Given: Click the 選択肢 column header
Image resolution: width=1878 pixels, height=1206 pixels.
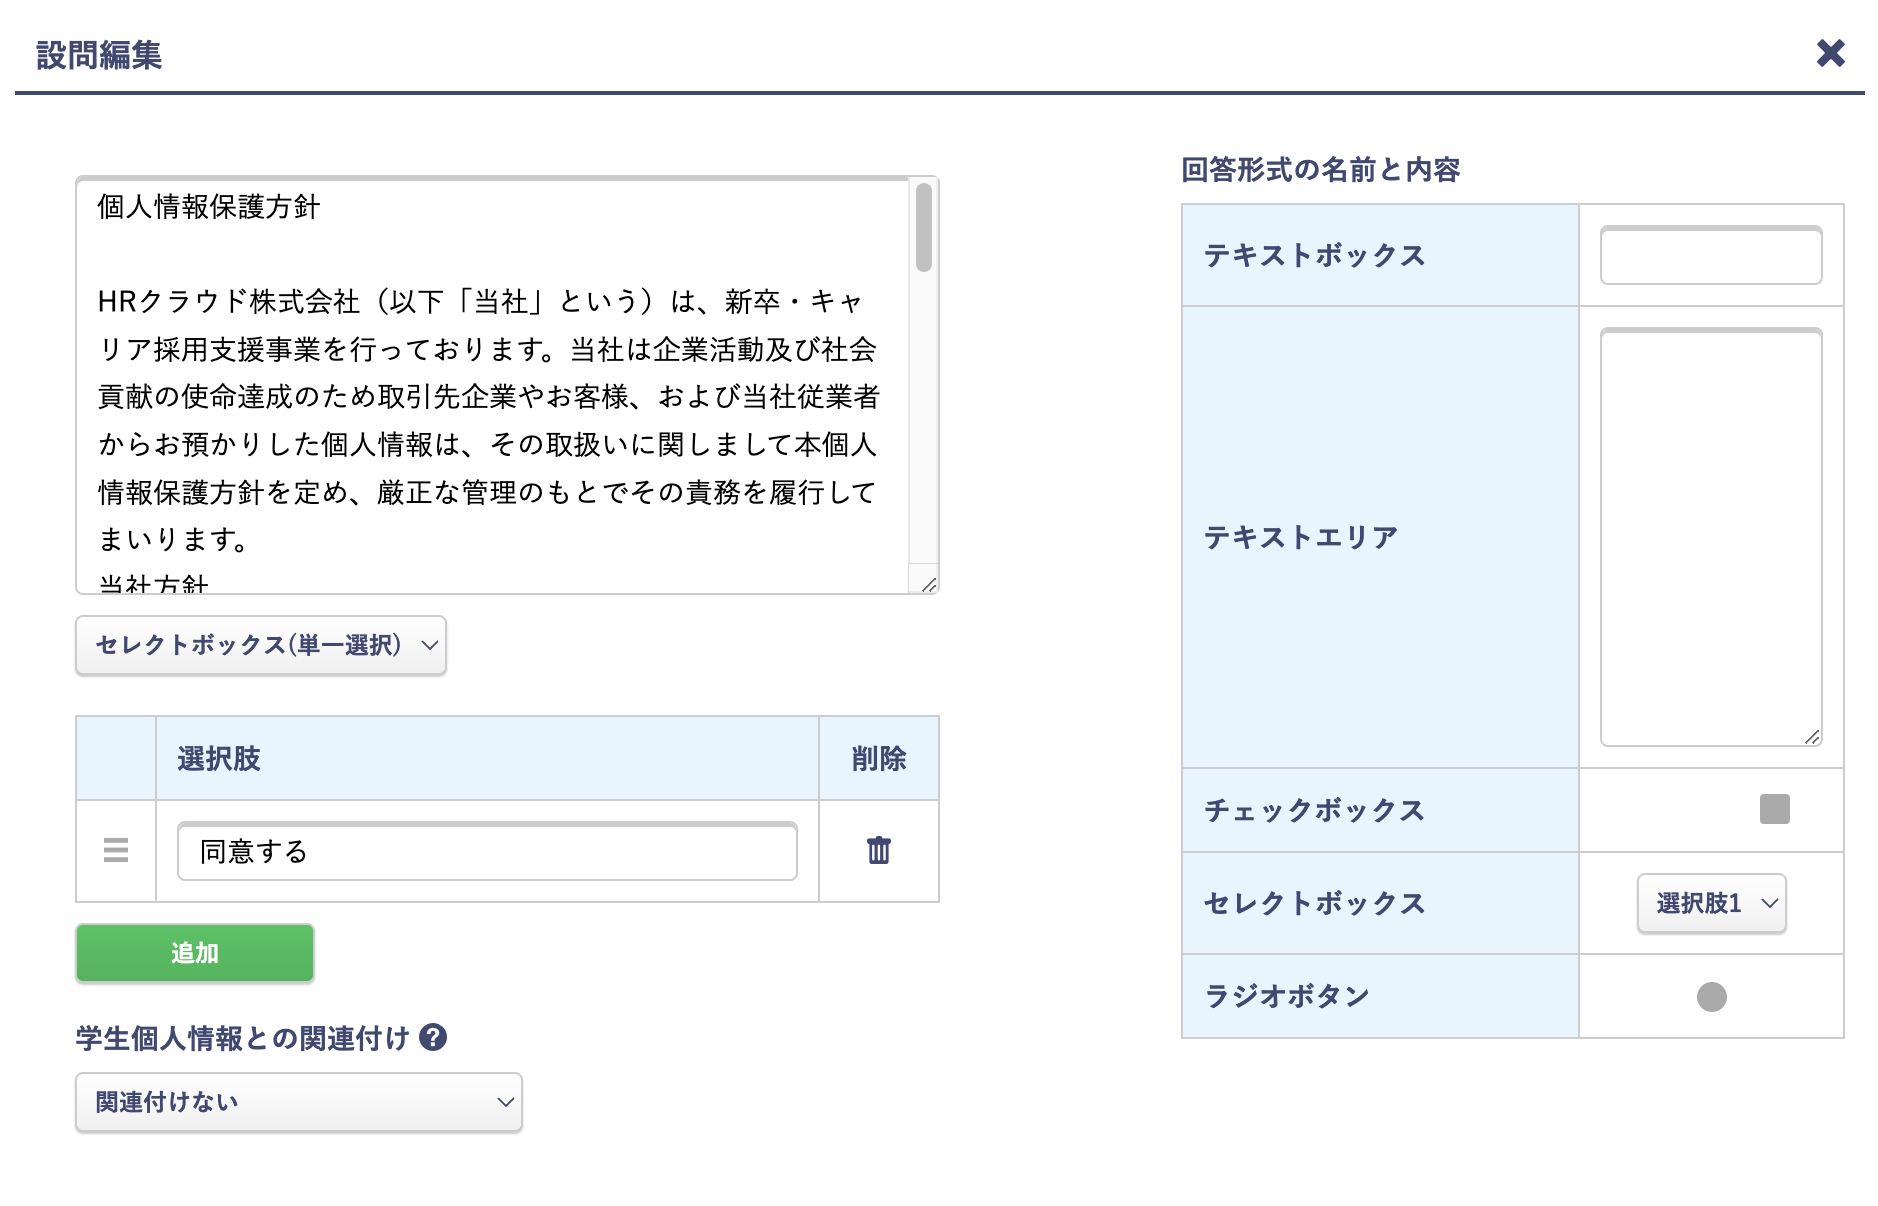Looking at the screenshot, I should (x=218, y=758).
